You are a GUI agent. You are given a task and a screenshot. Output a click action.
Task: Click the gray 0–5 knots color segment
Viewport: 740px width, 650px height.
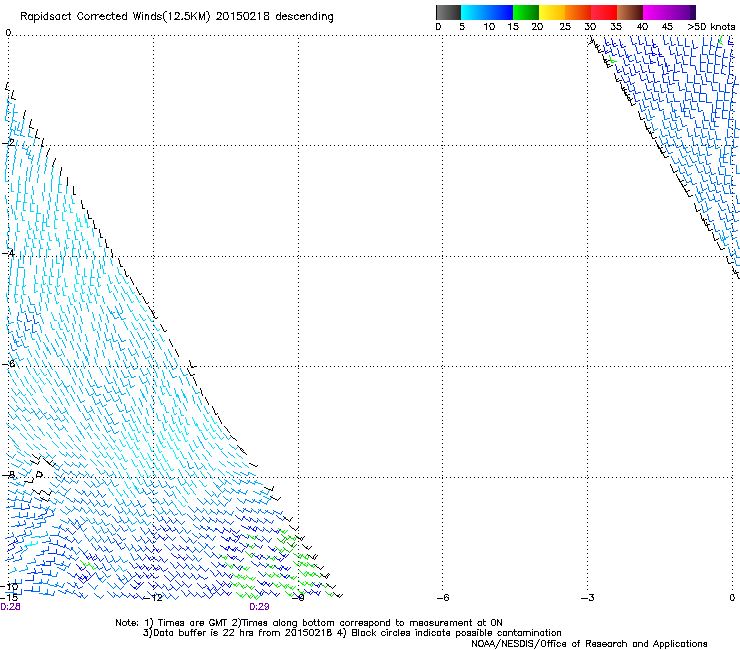click(448, 12)
